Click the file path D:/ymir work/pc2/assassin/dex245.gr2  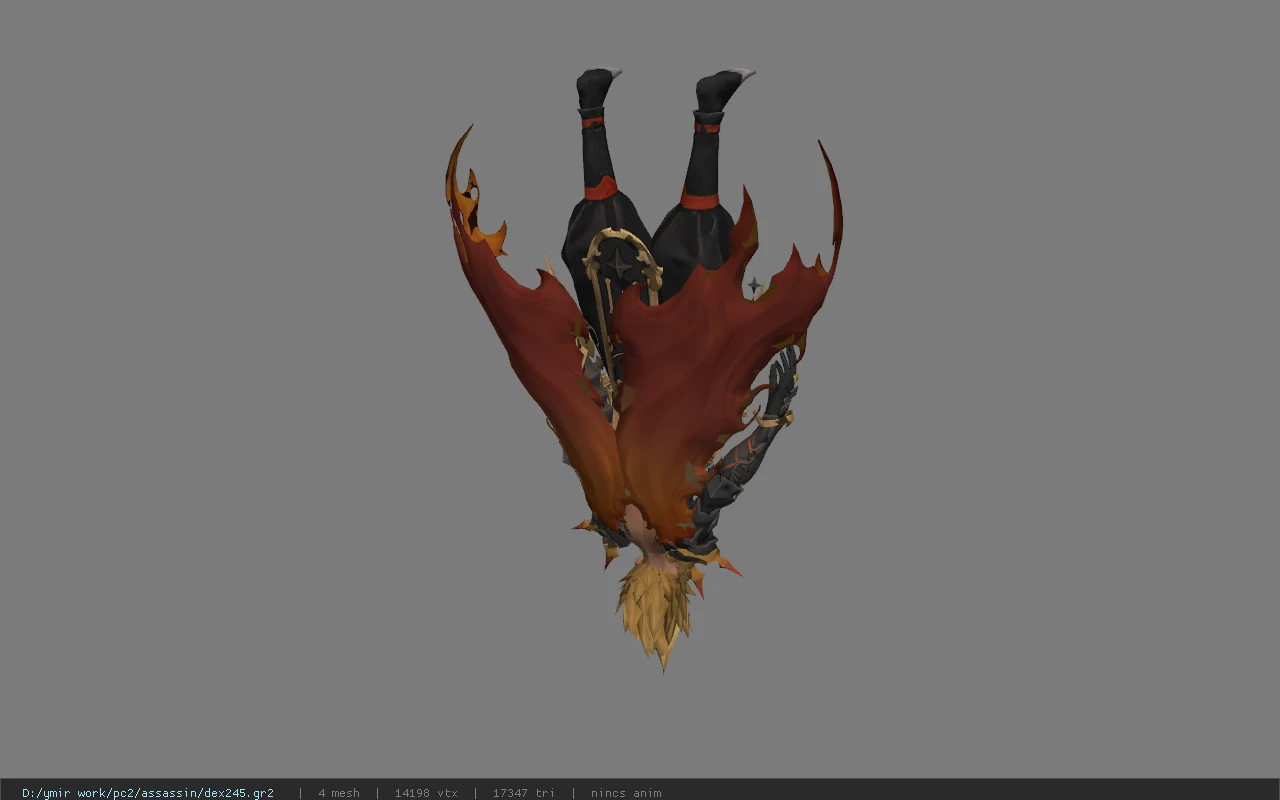[x=148, y=793]
